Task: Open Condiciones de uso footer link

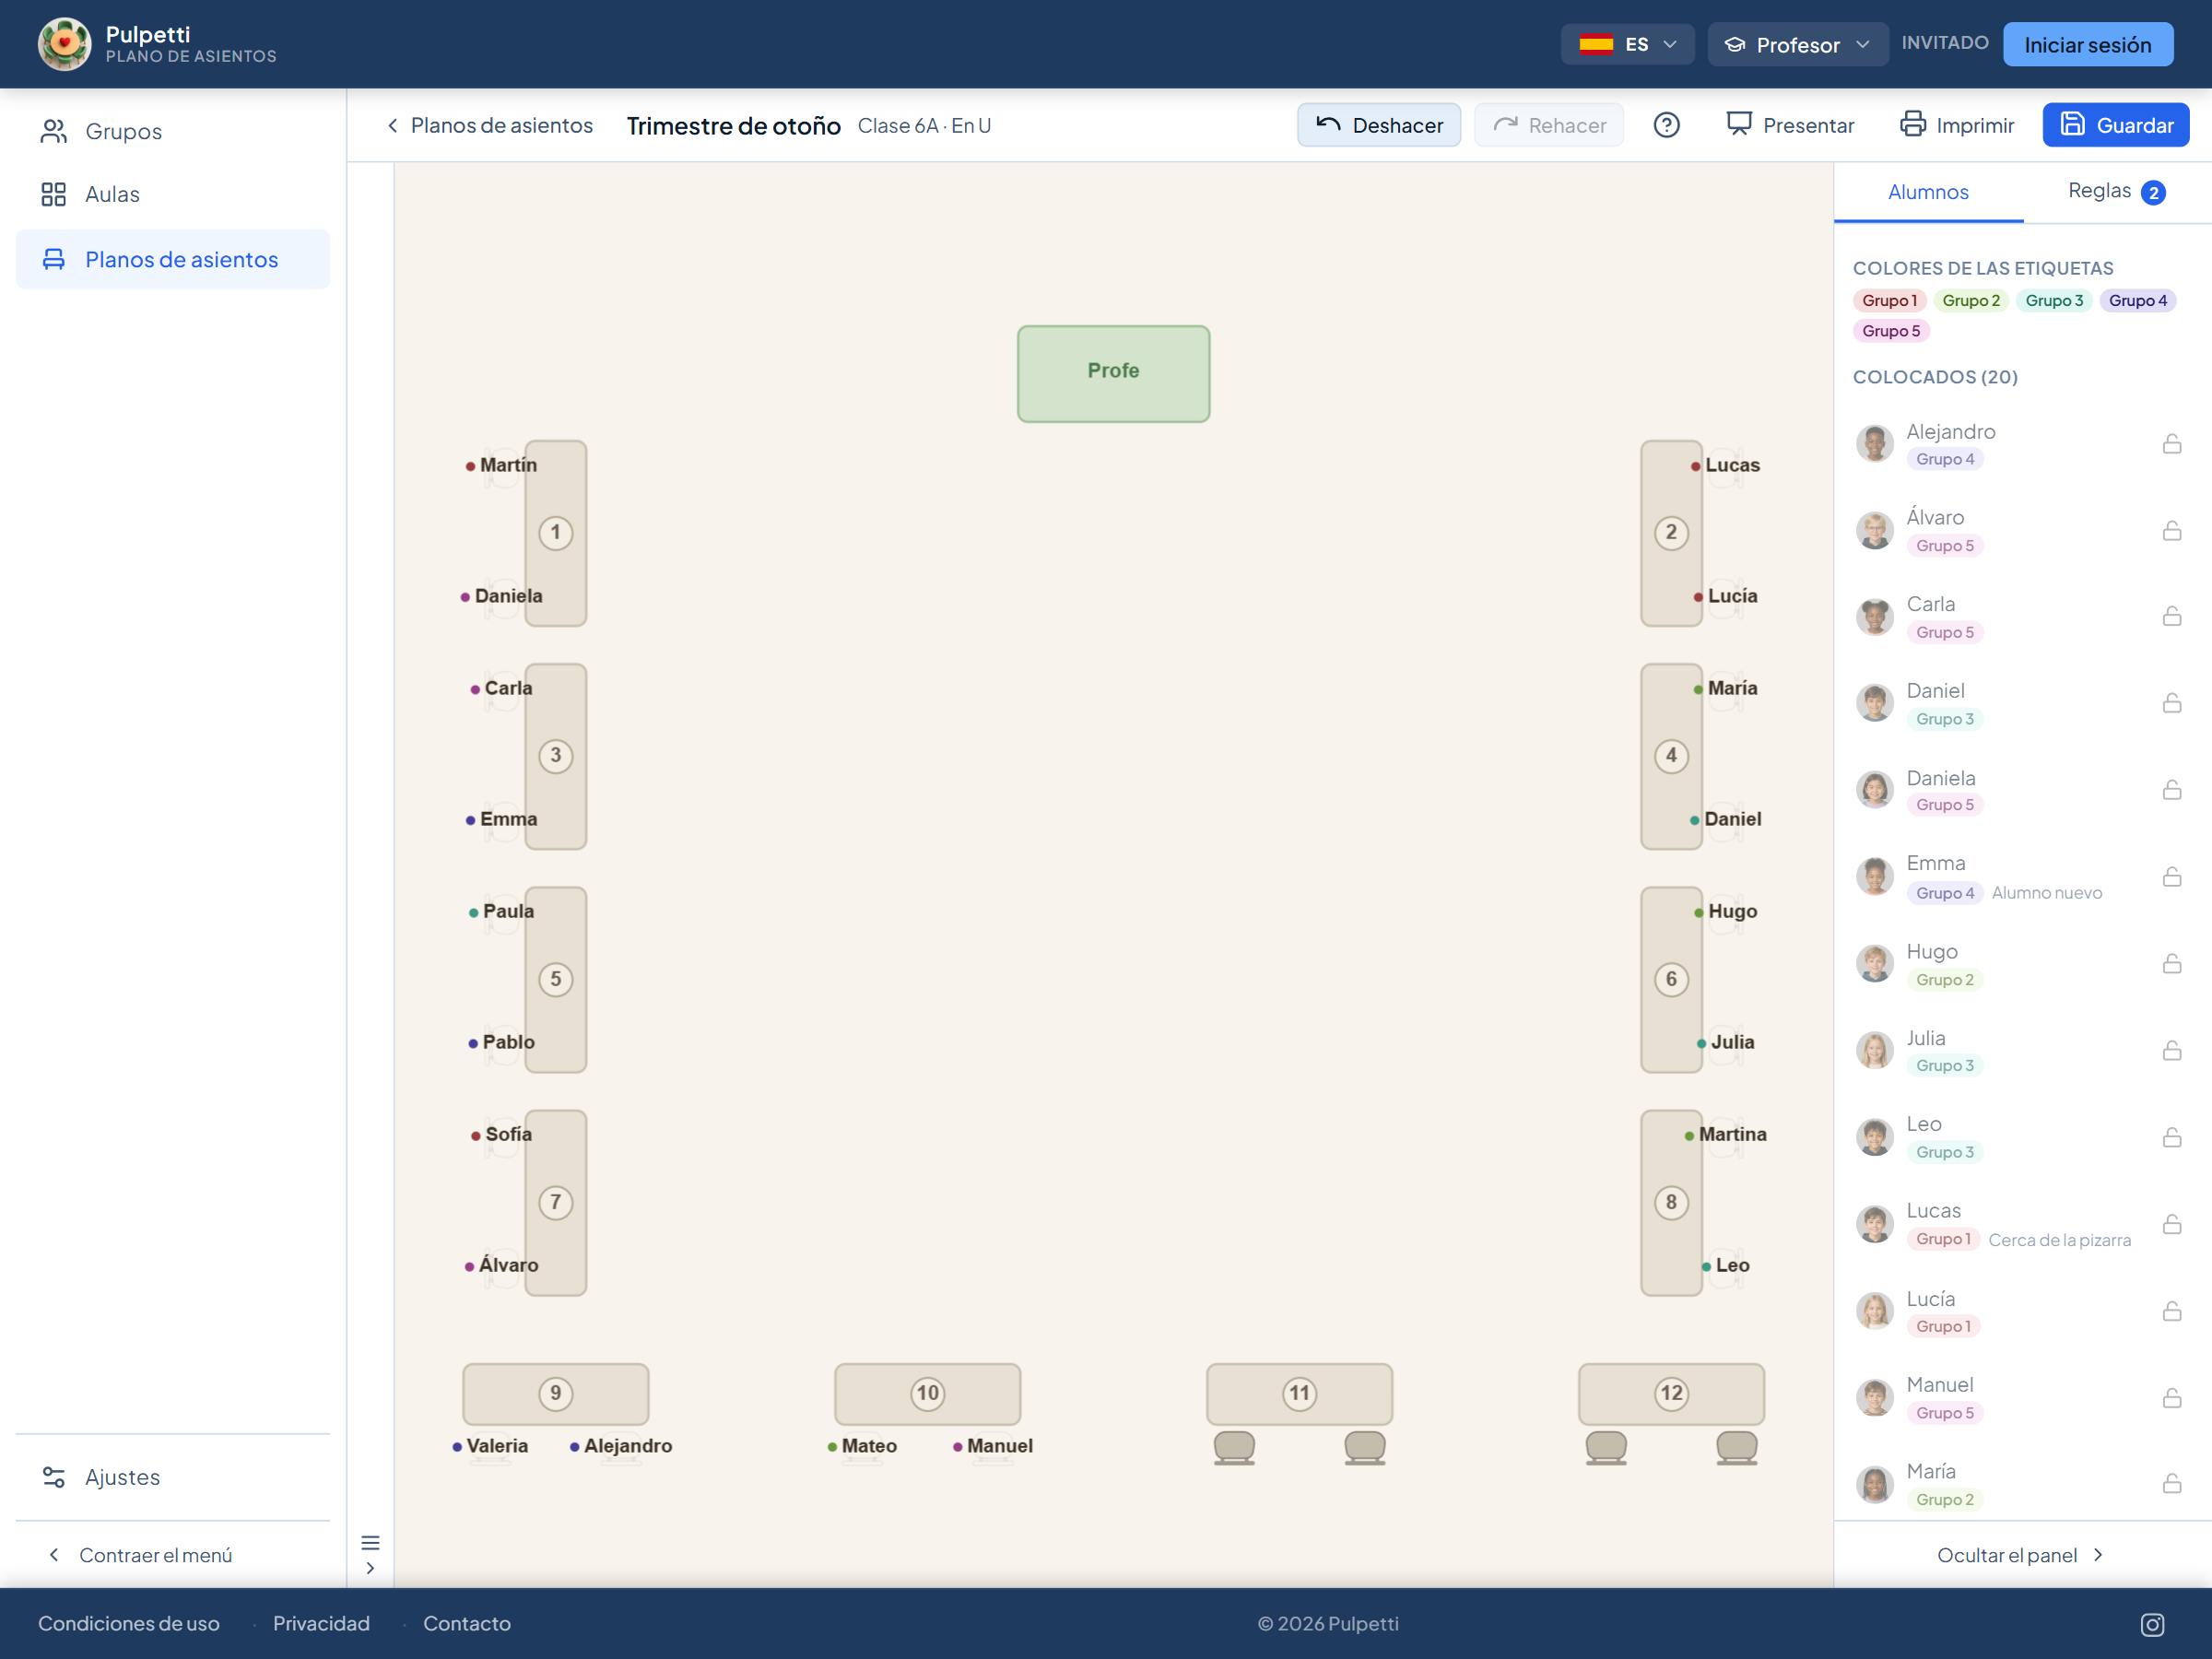Action: pos(129,1624)
